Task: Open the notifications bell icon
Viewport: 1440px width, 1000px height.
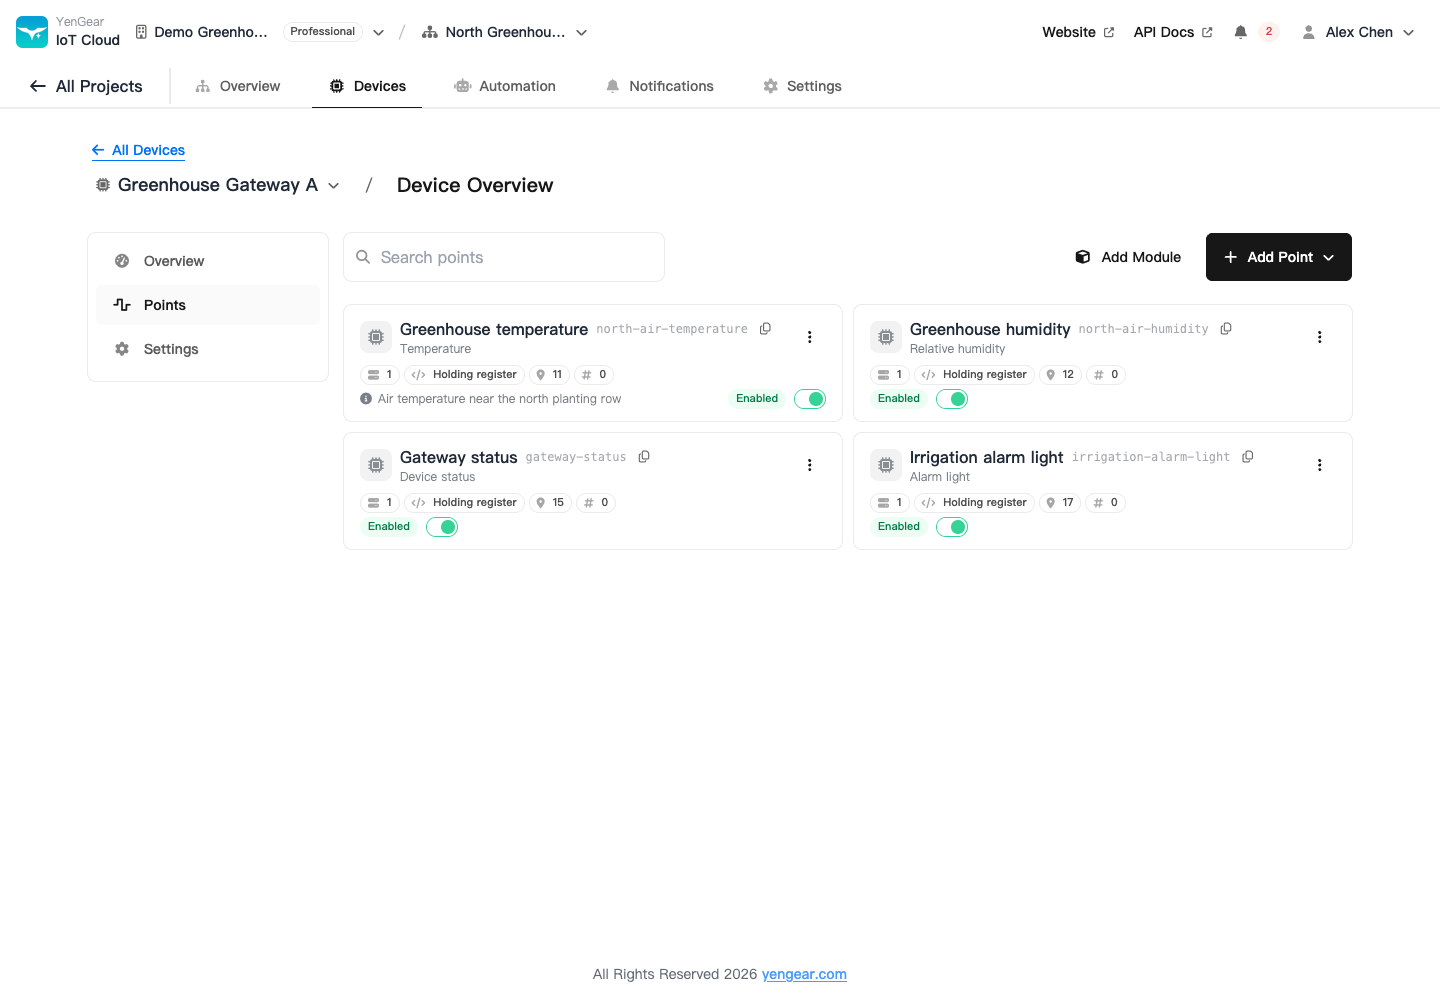Action: tap(1240, 32)
